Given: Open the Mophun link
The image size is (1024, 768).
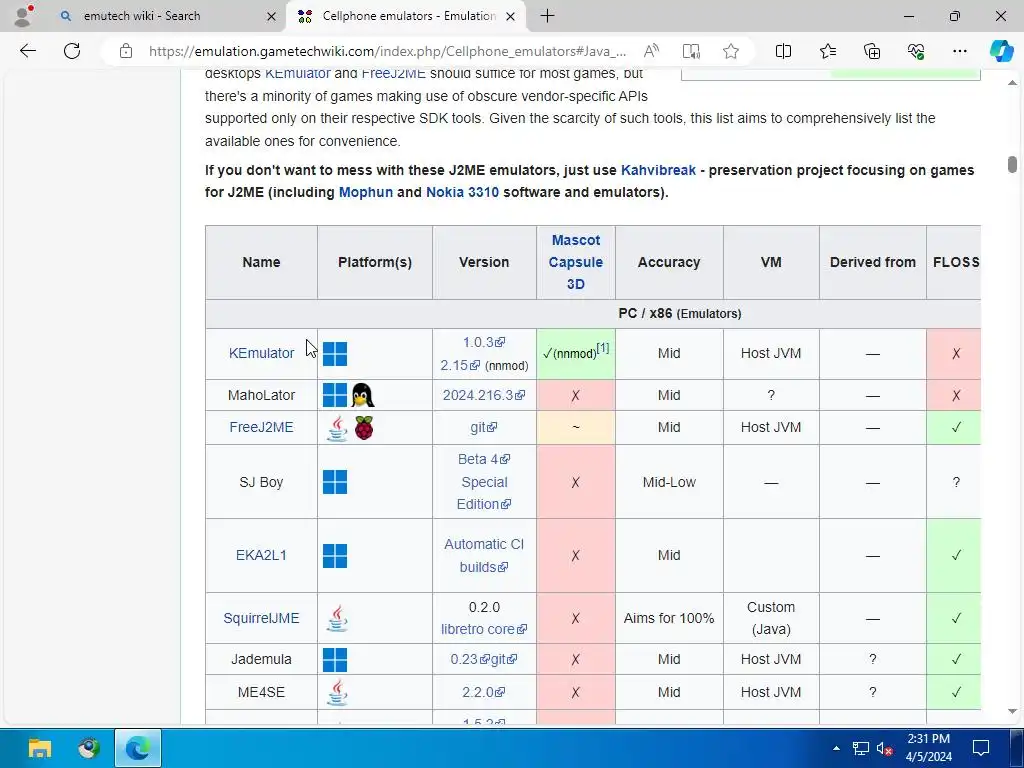Looking at the screenshot, I should pyautogui.click(x=366, y=192).
